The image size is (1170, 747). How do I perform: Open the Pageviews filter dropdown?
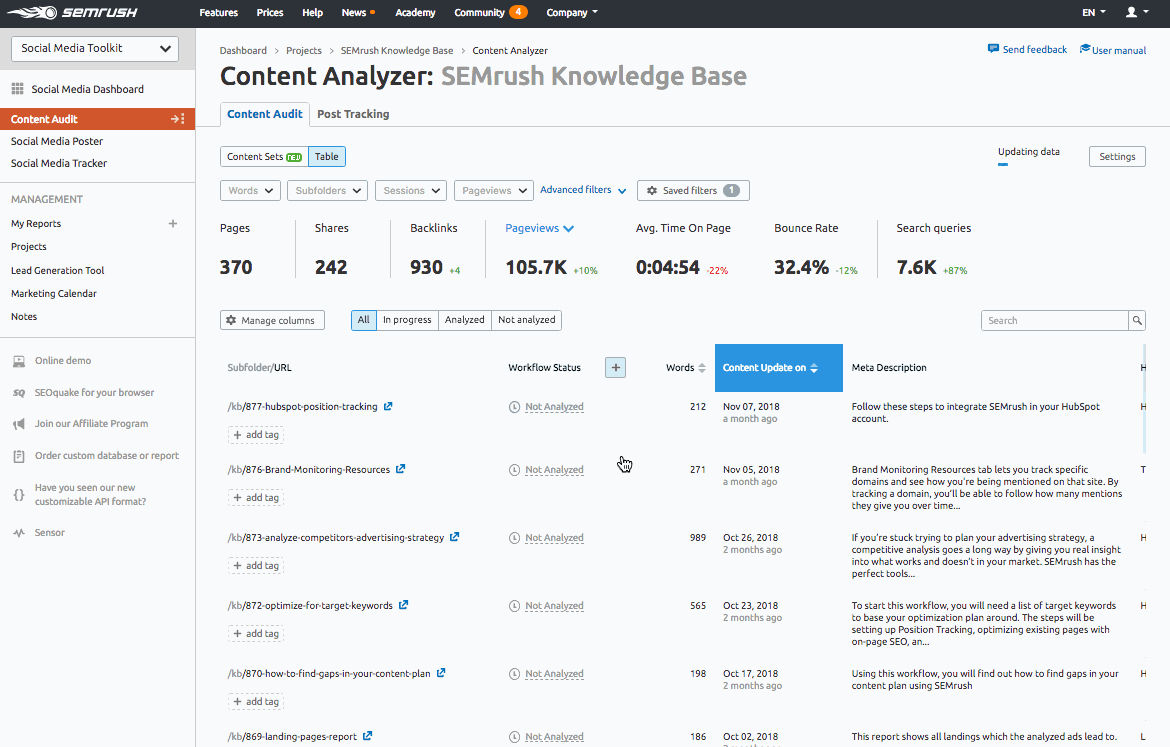(x=494, y=191)
